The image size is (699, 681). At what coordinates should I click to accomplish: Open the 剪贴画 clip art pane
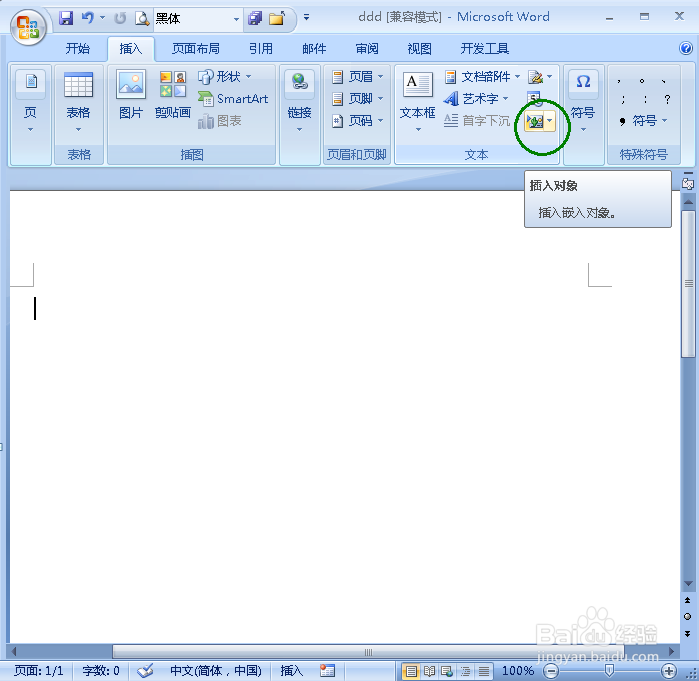[x=173, y=95]
